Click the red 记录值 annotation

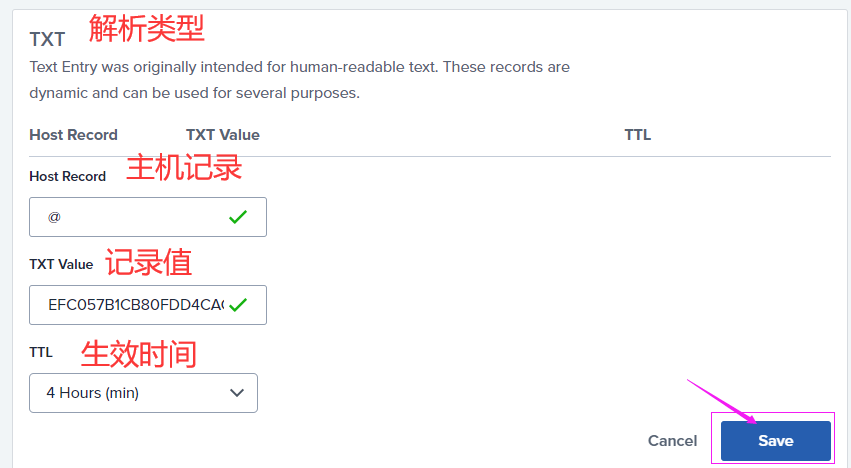(x=149, y=262)
